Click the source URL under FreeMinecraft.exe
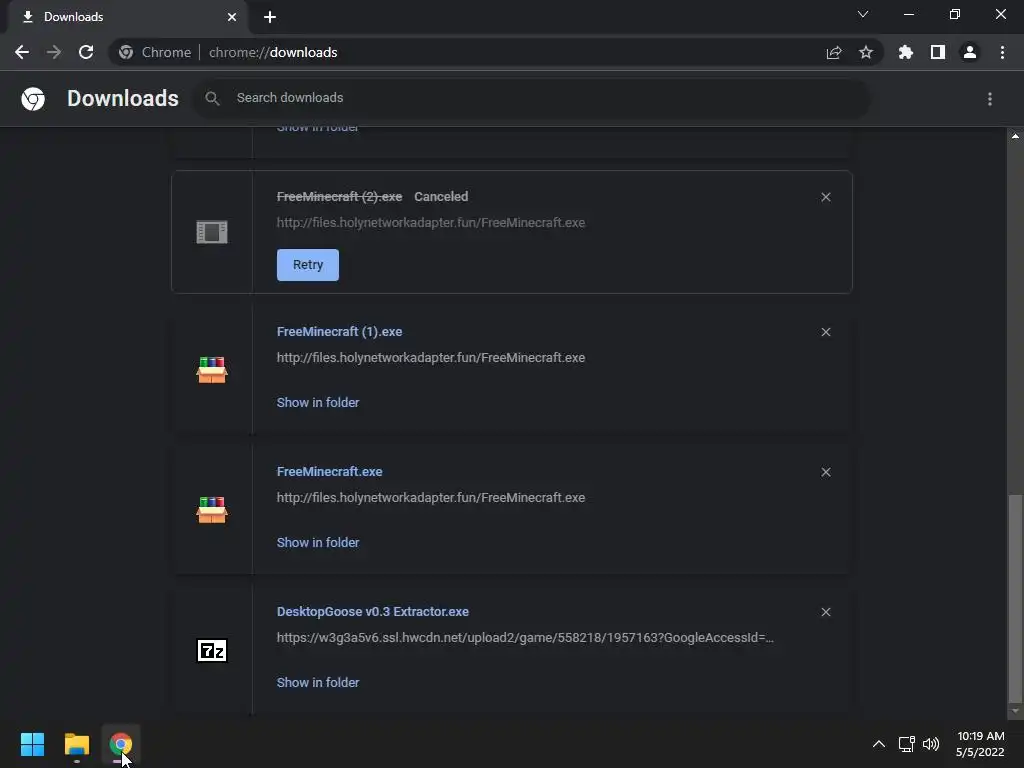This screenshot has width=1024, height=768. click(x=431, y=498)
